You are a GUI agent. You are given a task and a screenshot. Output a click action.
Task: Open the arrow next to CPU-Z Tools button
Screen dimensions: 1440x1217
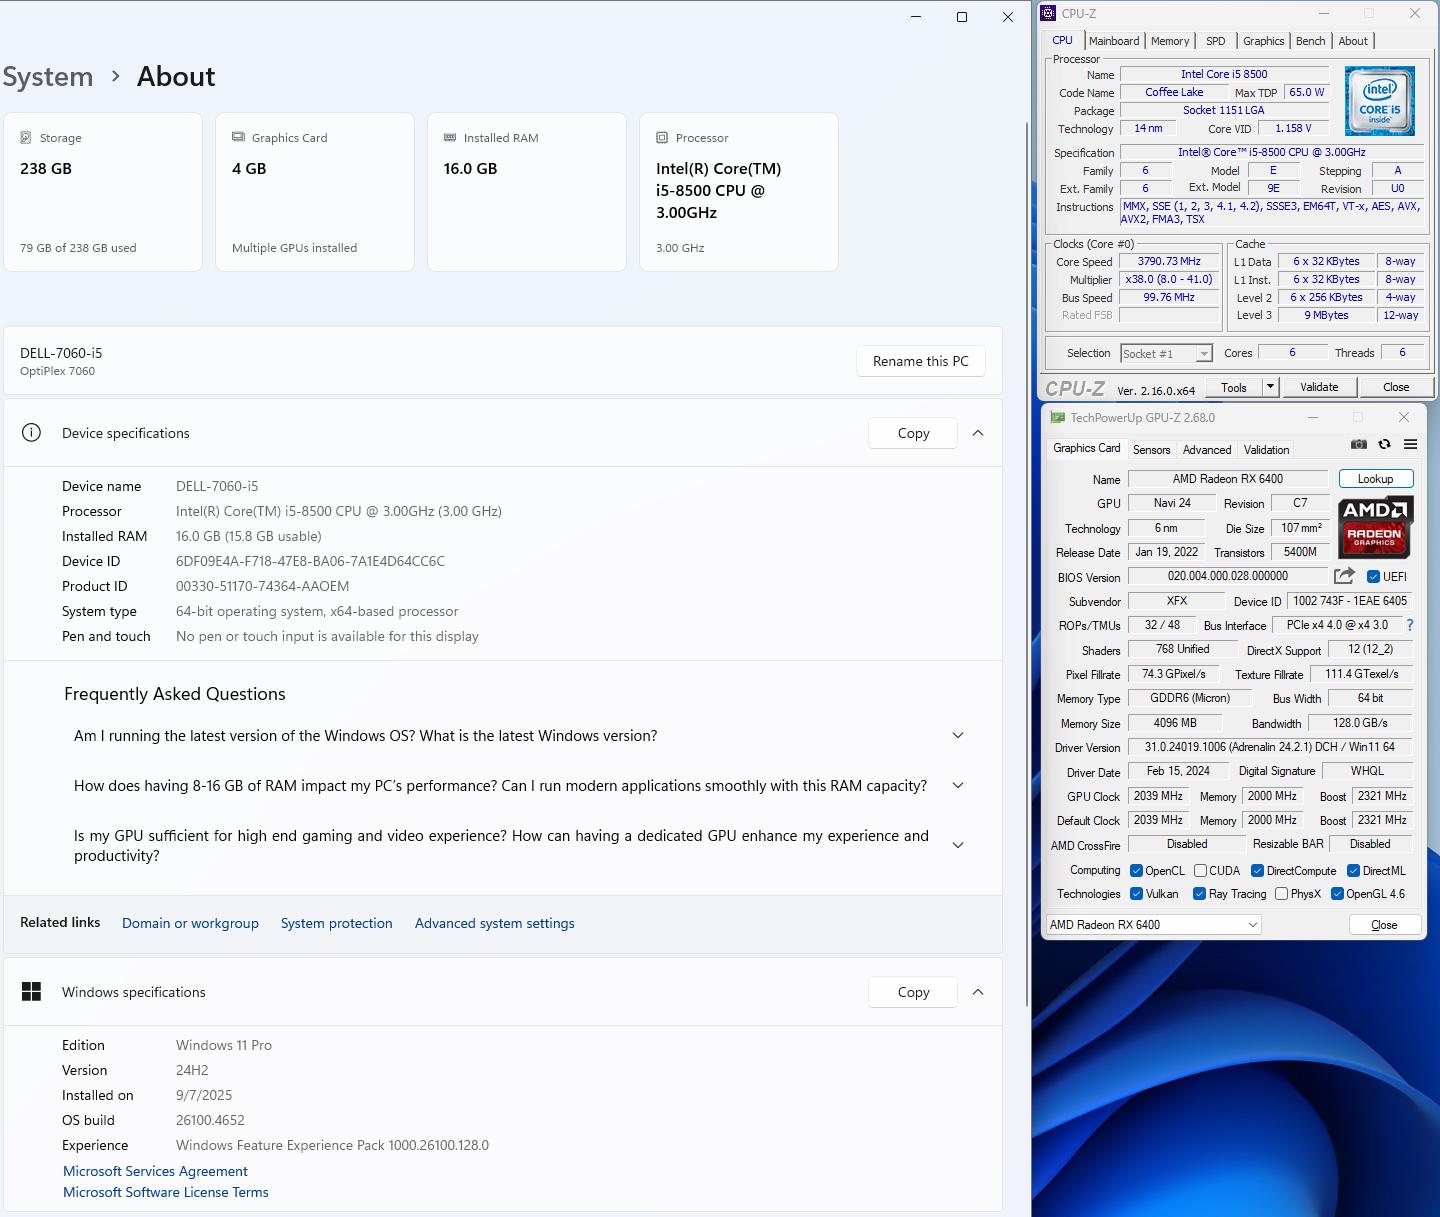pyautogui.click(x=1270, y=387)
